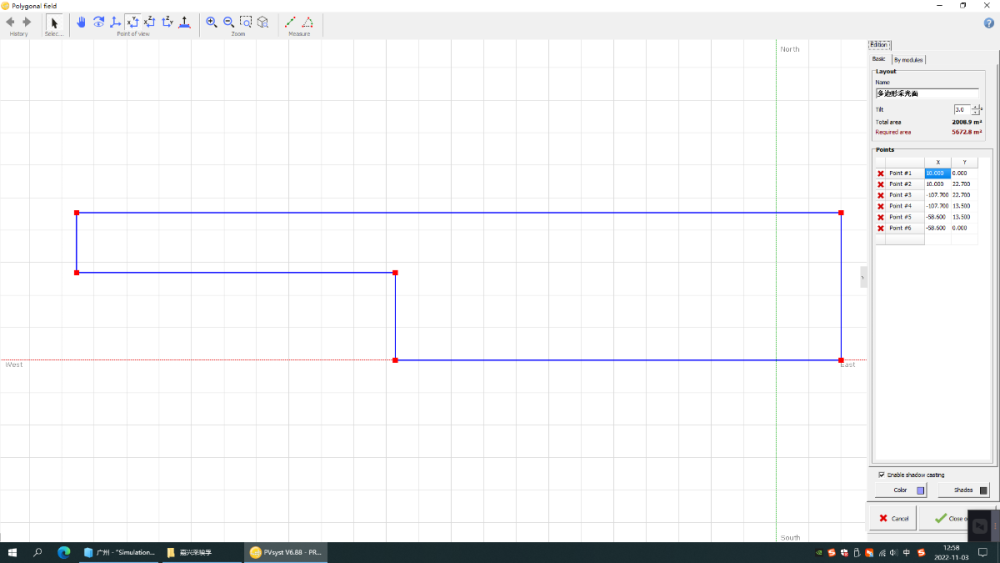The image size is (1000, 563).
Task: Toggle Enable shadow casting checkbox
Action: (x=881, y=474)
